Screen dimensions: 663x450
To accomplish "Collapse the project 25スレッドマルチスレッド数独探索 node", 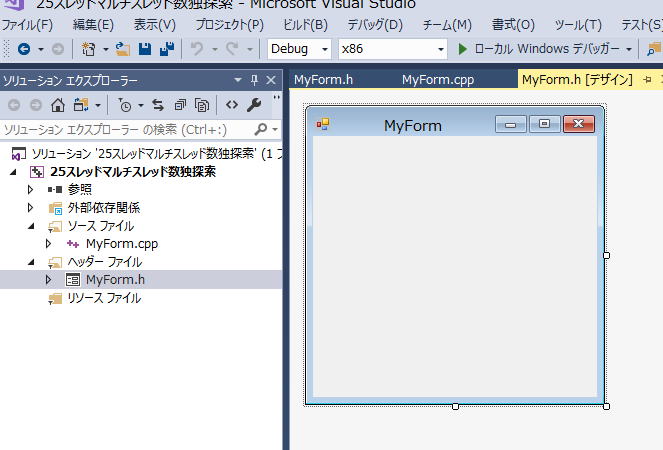I will (14, 172).
